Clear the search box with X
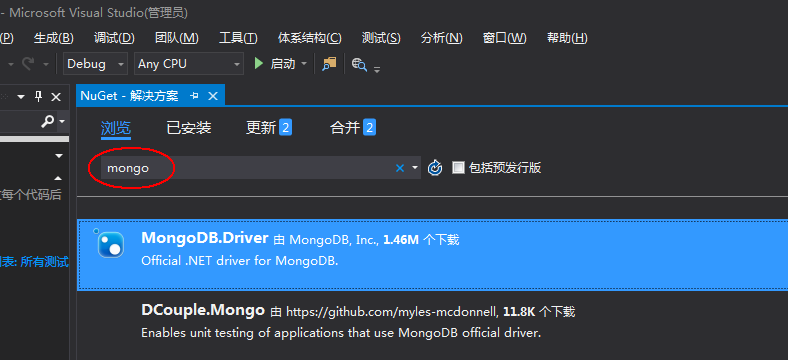Image resolution: width=788 pixels, height=360 pixels. coord(400,168)
